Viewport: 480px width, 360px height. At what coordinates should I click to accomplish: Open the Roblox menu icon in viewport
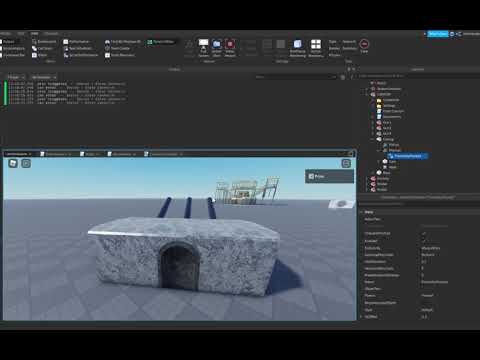pos(13,163)
